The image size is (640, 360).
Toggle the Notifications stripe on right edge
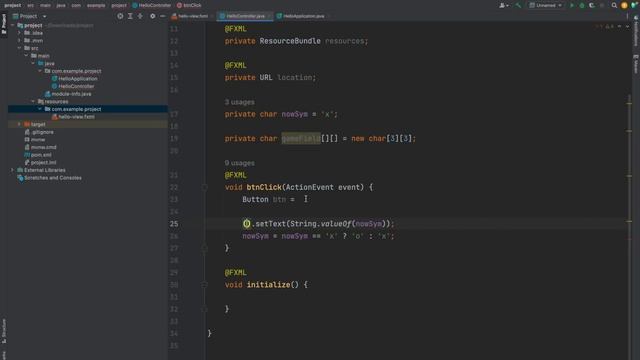pyautogui.click(x=636, y=31)
